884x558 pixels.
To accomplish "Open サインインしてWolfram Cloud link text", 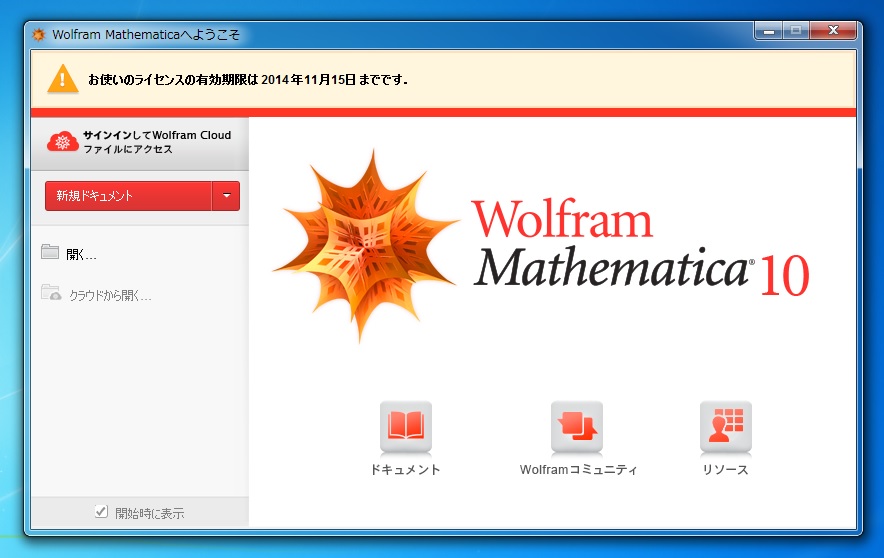I will 157,142.
